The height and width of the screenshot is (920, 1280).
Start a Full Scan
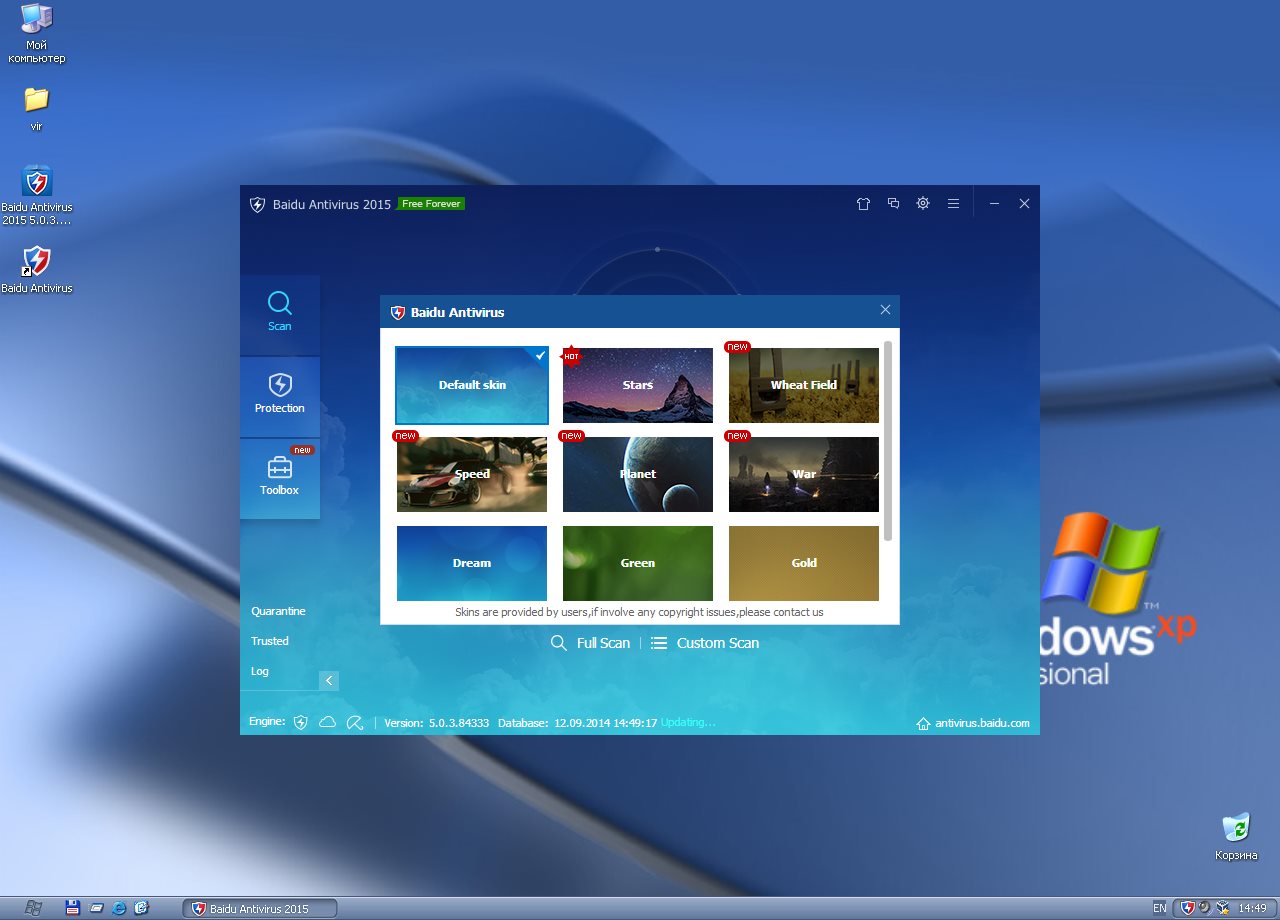pyautogui.click(x=591, y=643)
